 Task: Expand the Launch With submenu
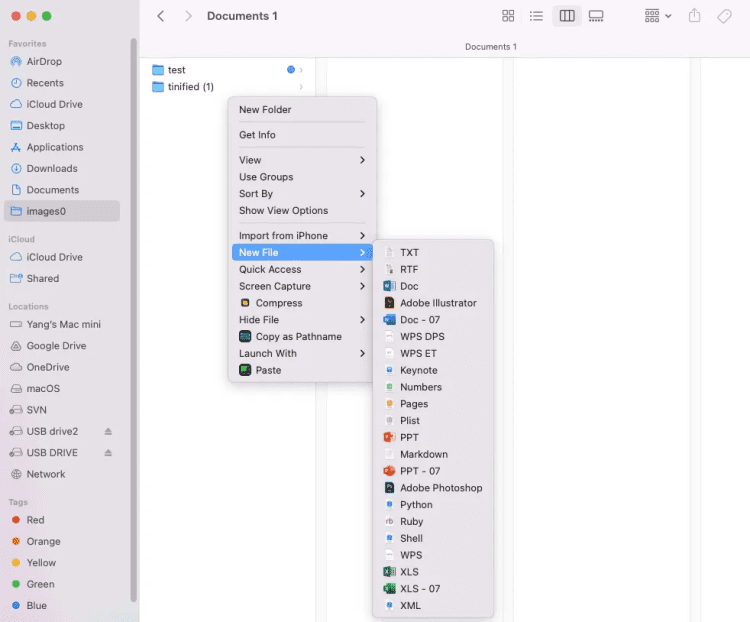302,353
